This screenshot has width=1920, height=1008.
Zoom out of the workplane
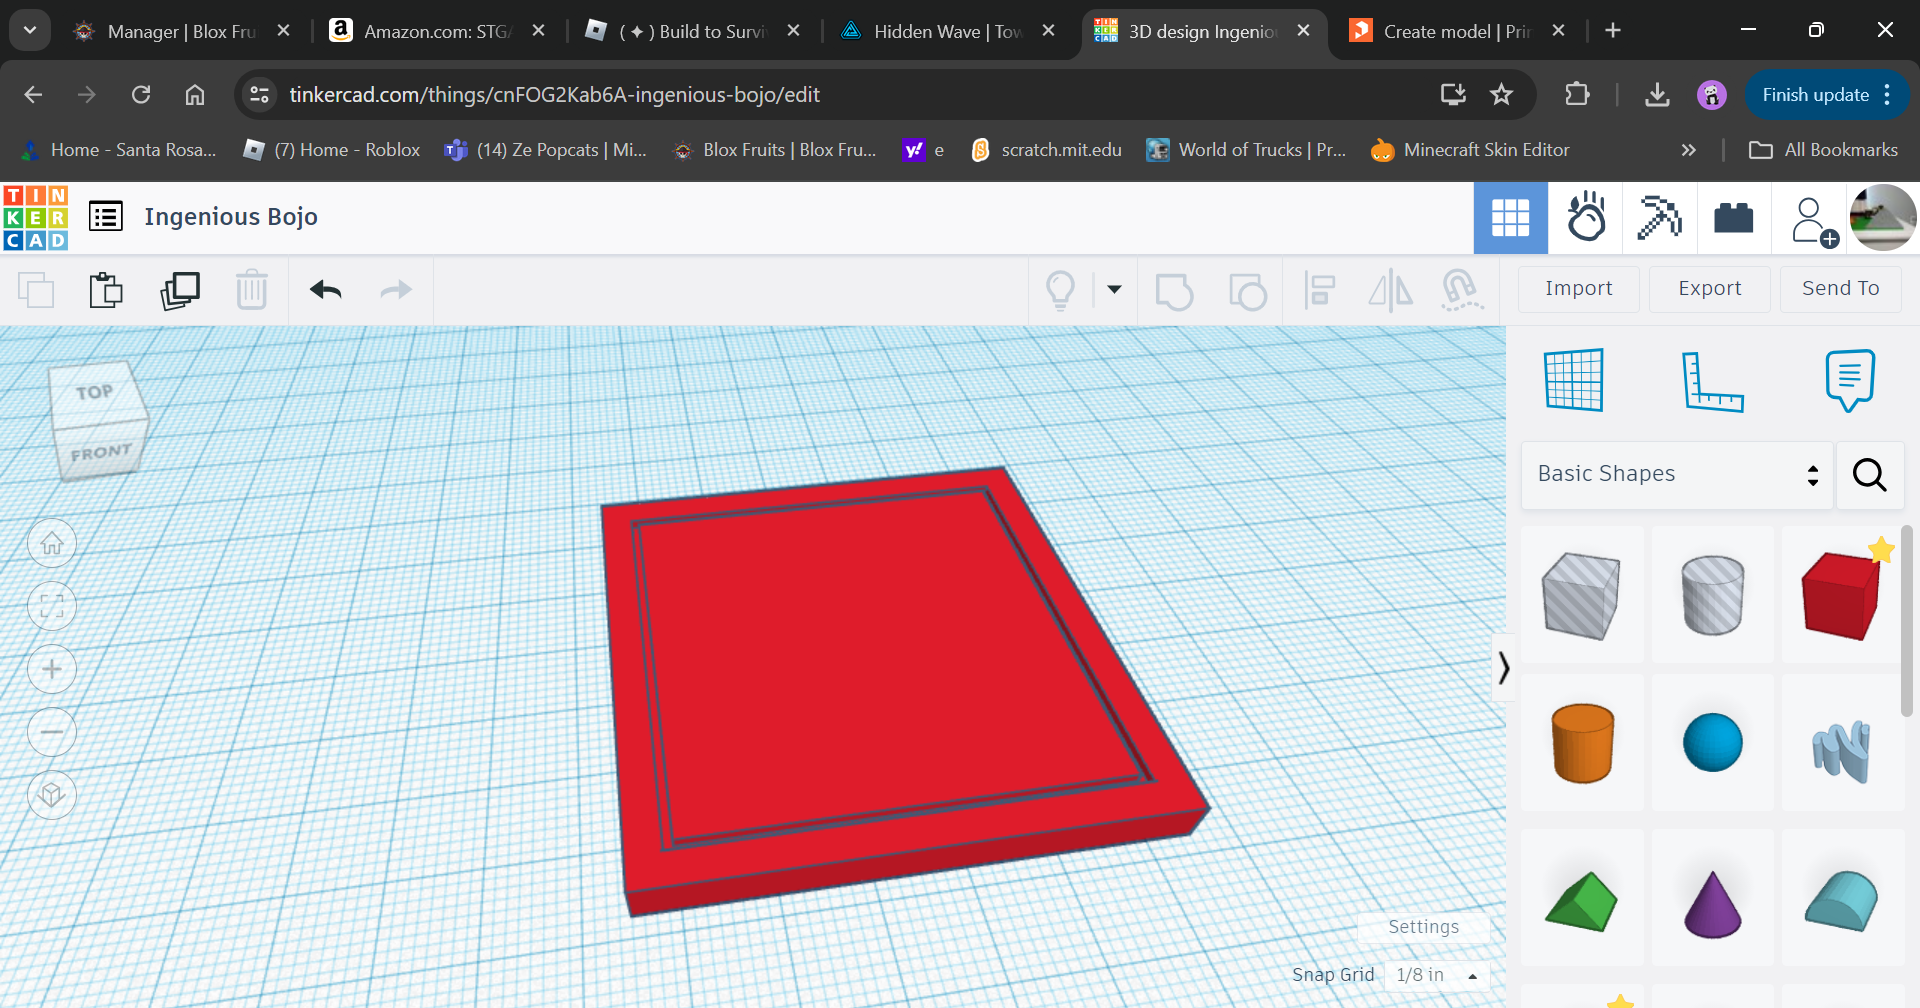[52, 732]
